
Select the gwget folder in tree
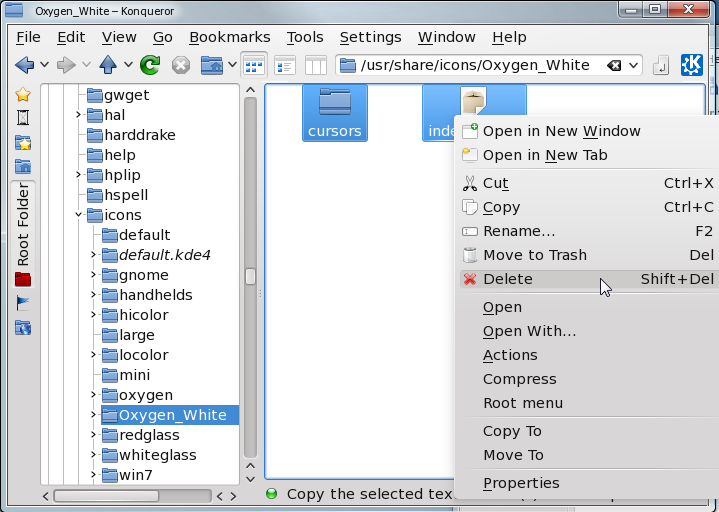[x=118, y=95]
